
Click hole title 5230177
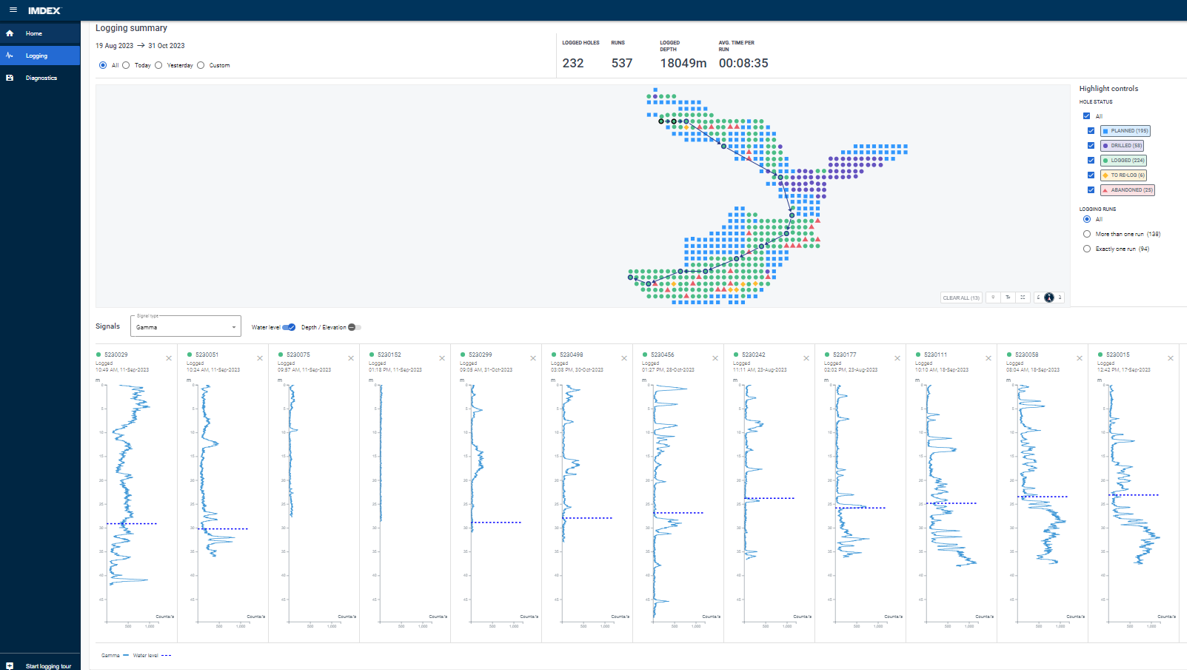point(844,354)
